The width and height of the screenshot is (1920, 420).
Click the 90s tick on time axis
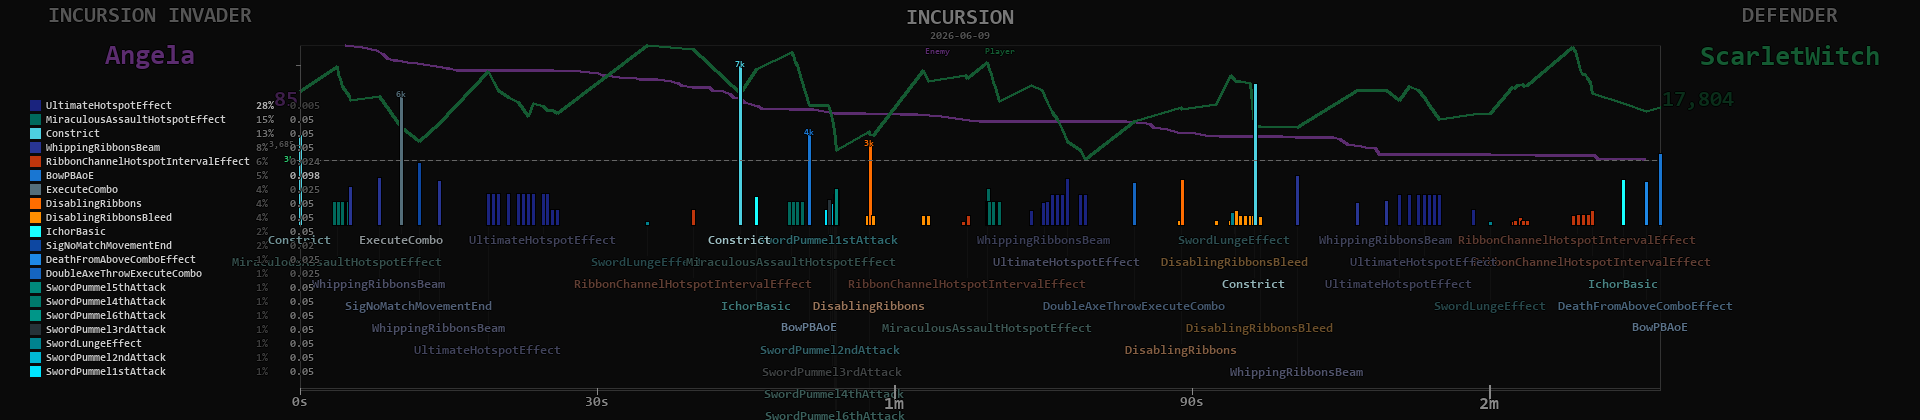(1192, 401)
